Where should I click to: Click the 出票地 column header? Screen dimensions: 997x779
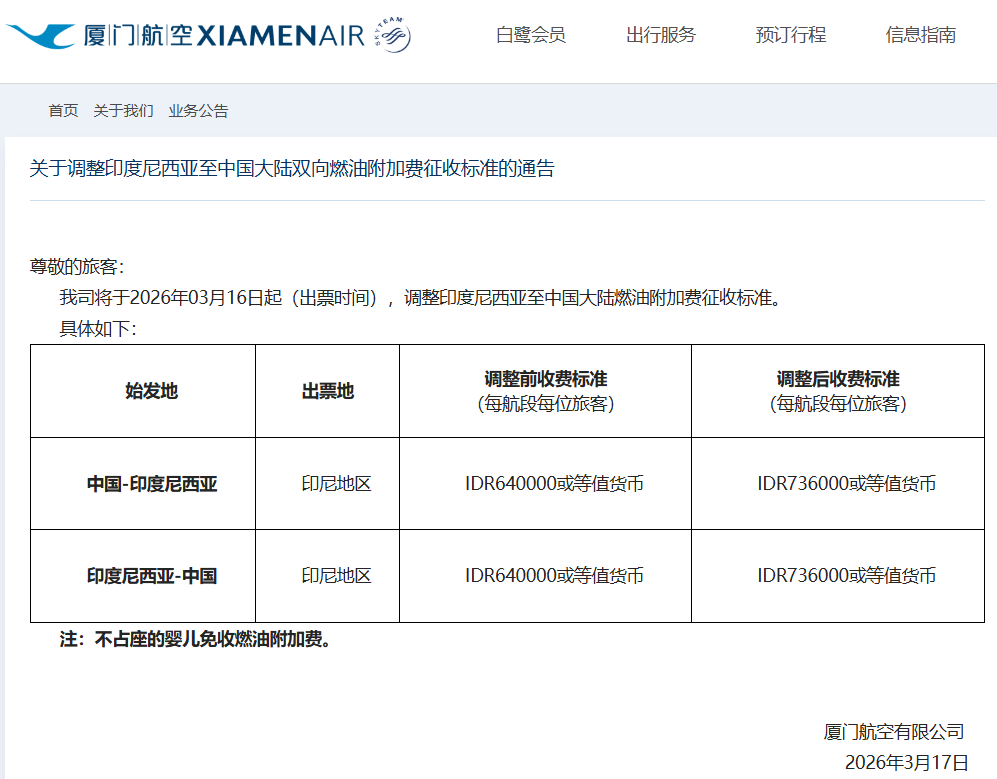click(327, 391)
